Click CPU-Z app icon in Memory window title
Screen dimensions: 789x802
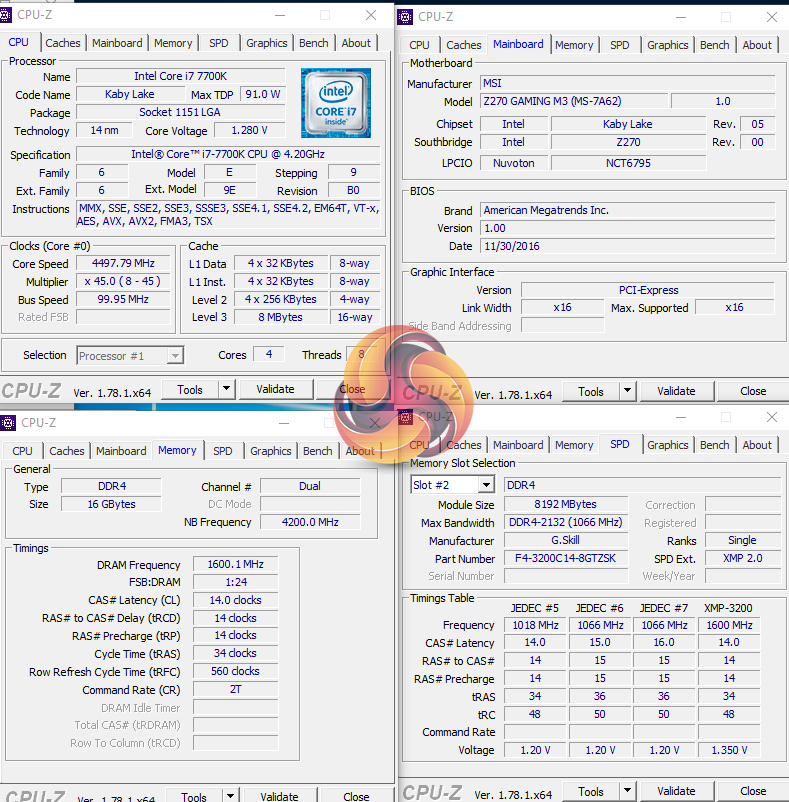pos(8,423)
